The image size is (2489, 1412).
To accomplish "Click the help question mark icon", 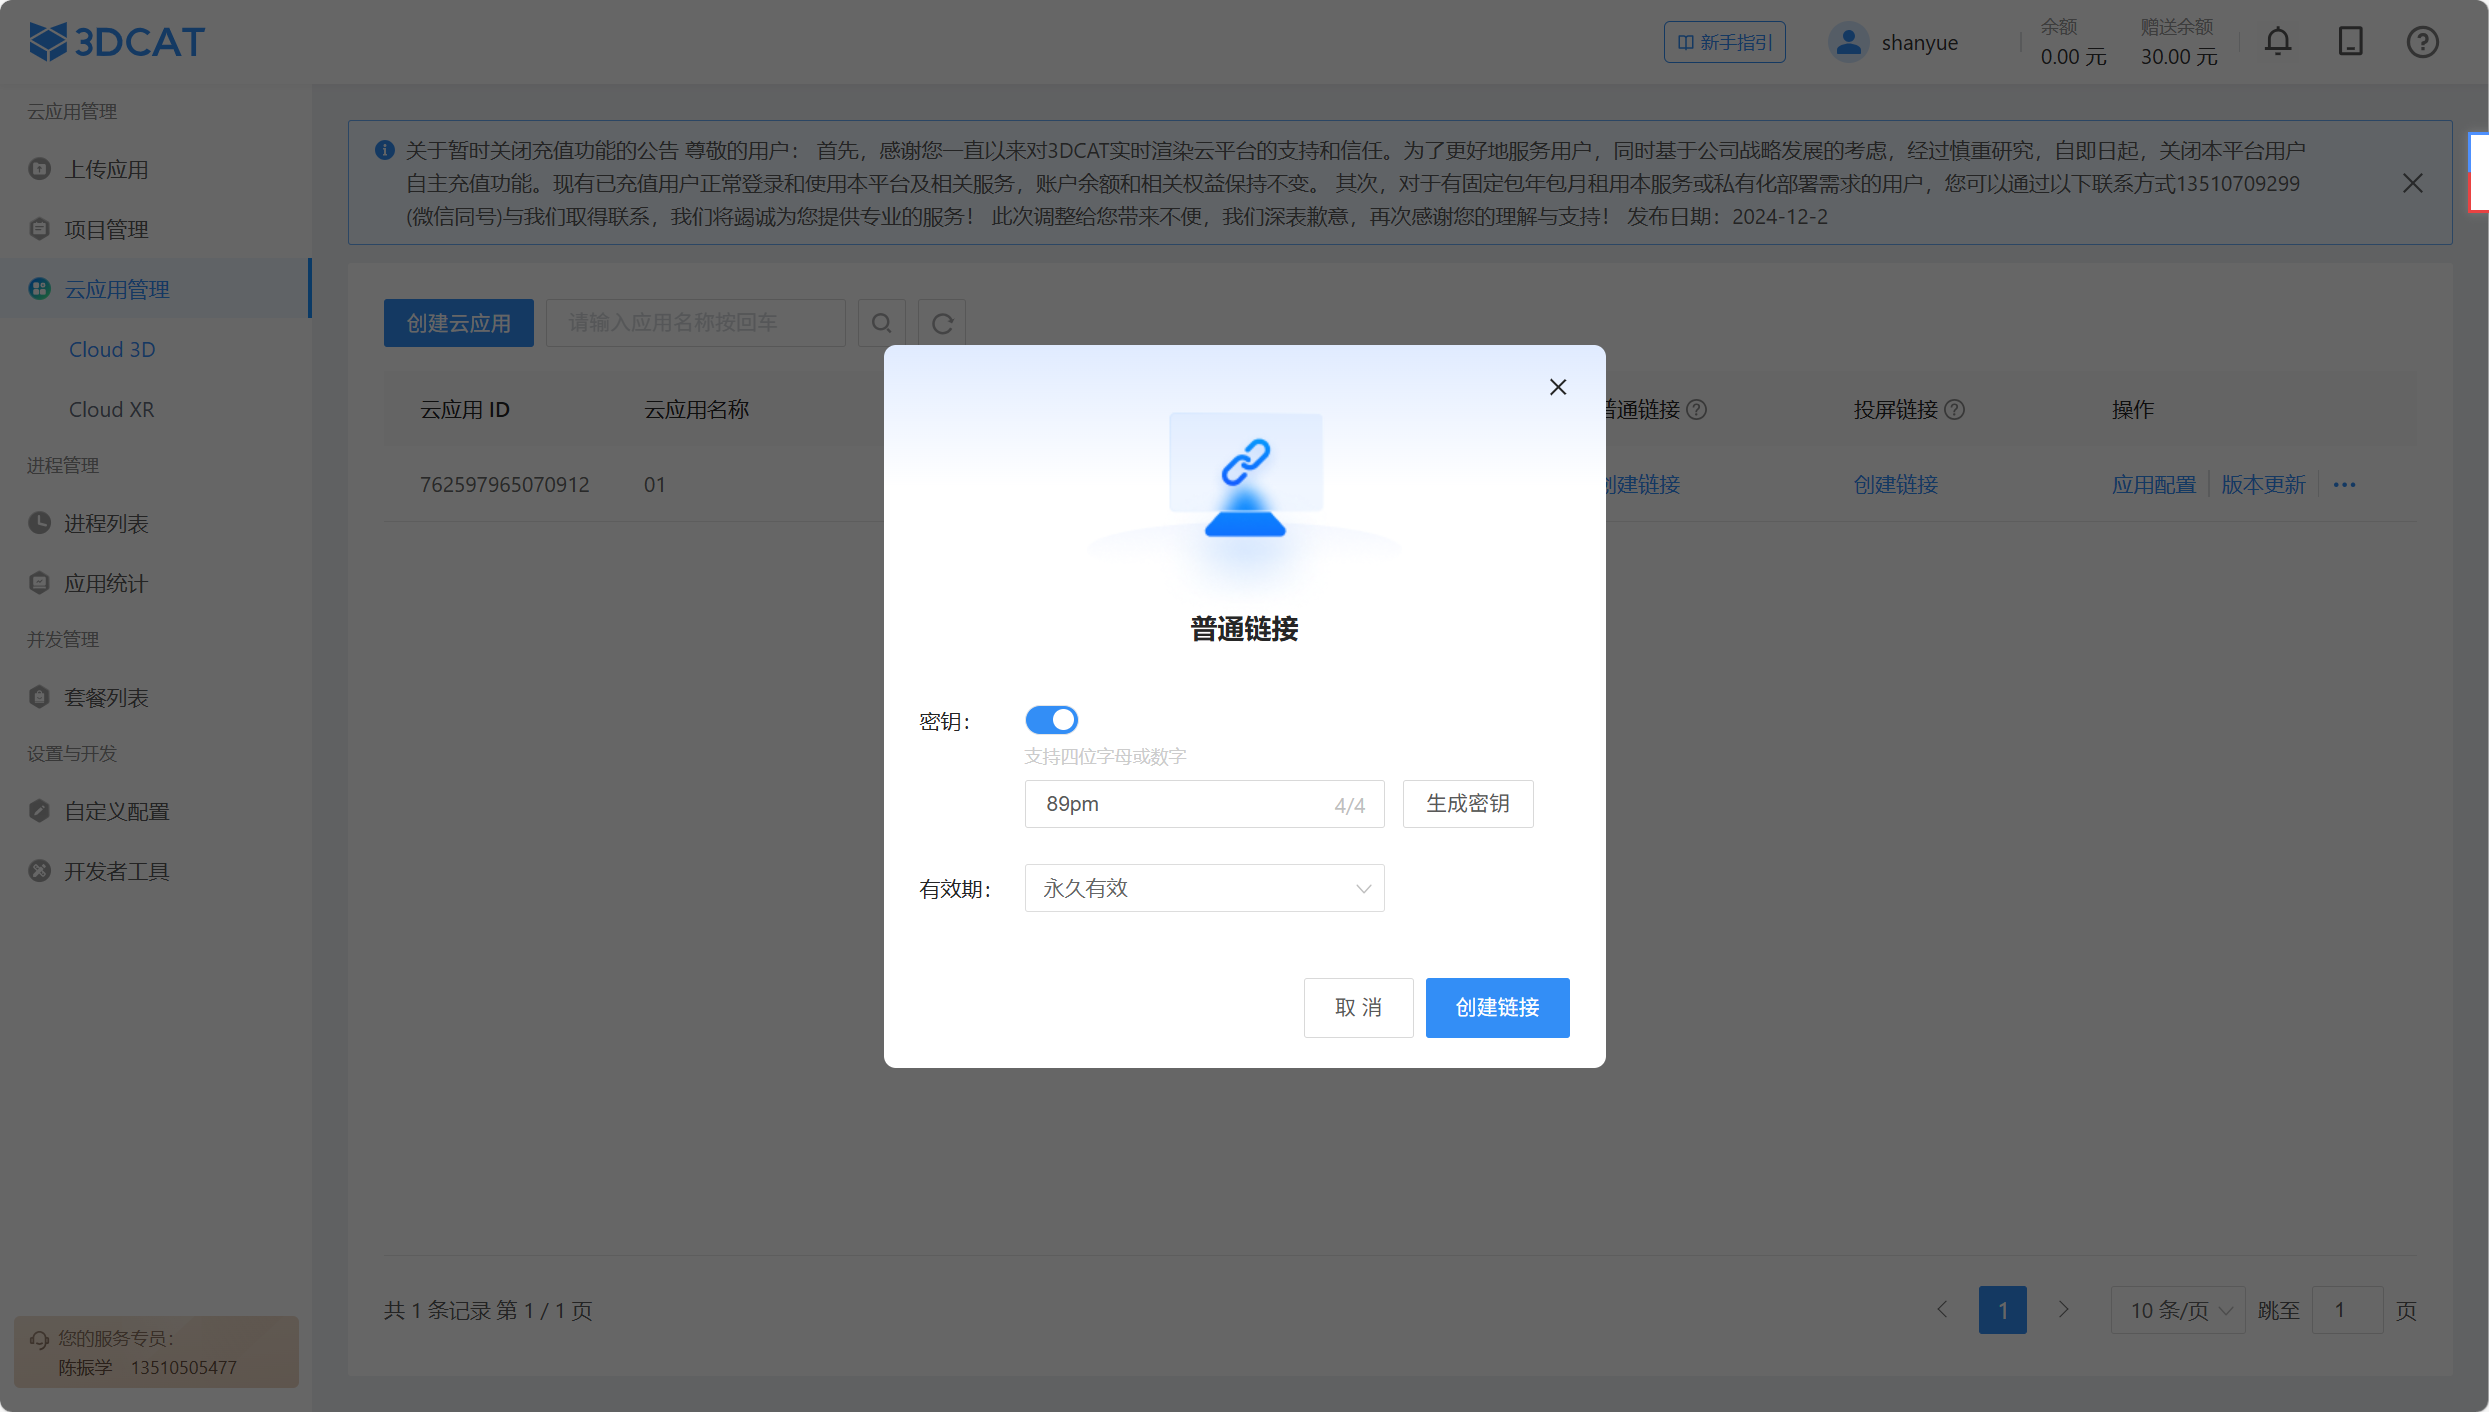I will 2422,42.
